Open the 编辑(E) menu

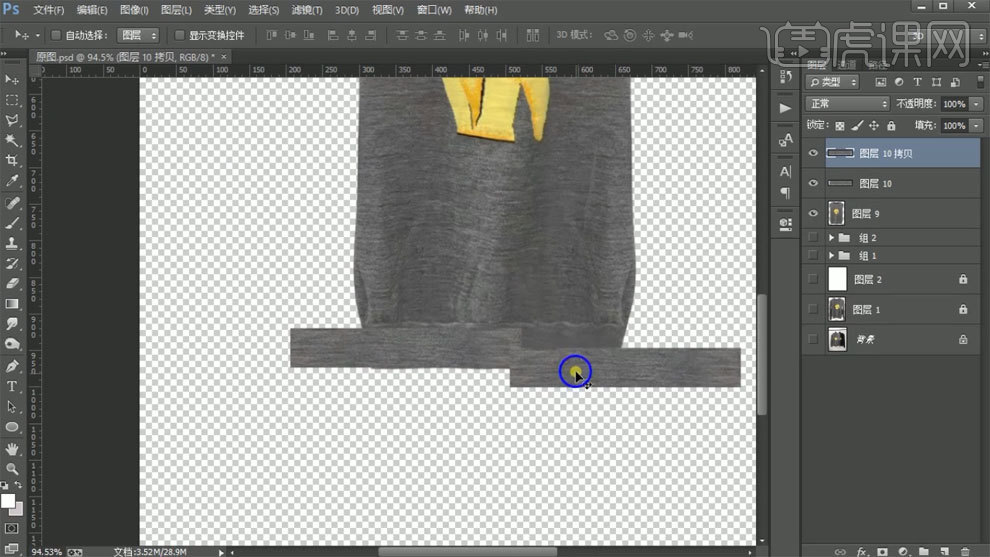tap(92, 10)
